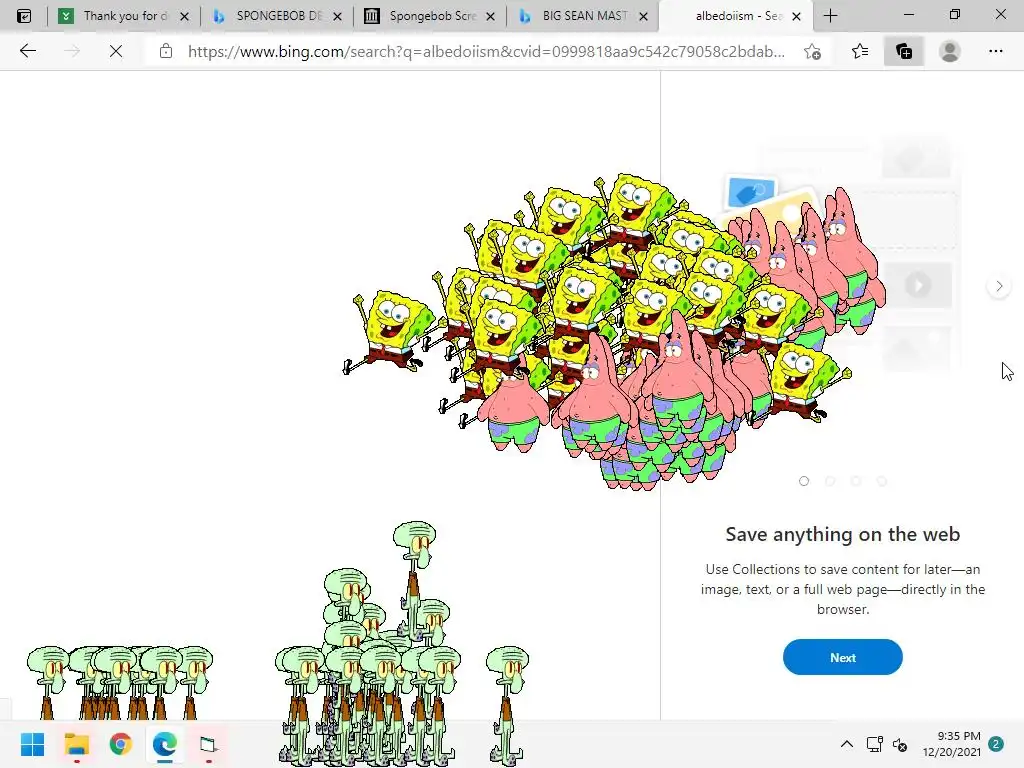Select the first carousel page dot
This screenshot has height=768, width=1024.
804,481
